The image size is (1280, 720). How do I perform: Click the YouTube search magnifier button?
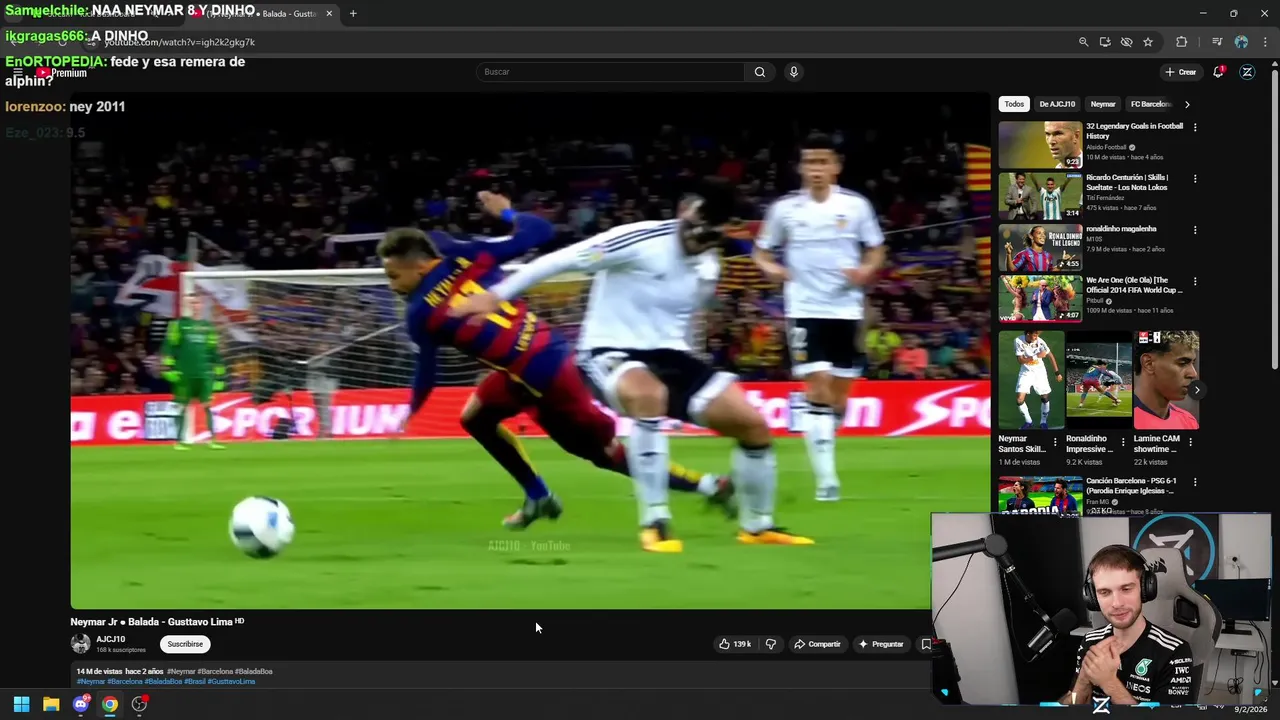(x=760, y=72)
